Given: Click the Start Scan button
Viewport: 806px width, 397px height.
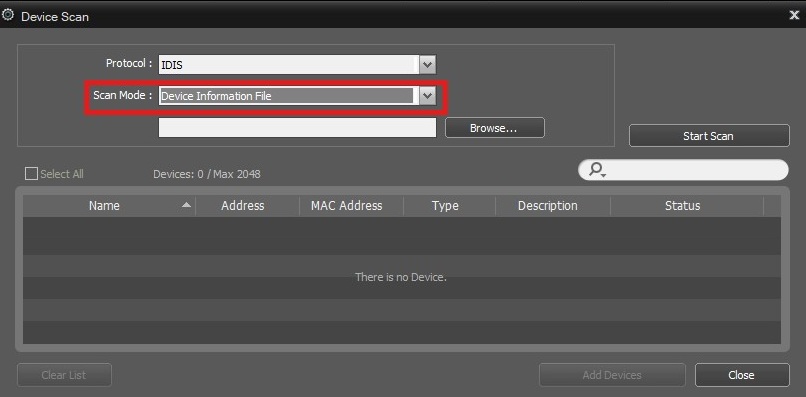Looking at the screenshot, I should coord(708,136).
